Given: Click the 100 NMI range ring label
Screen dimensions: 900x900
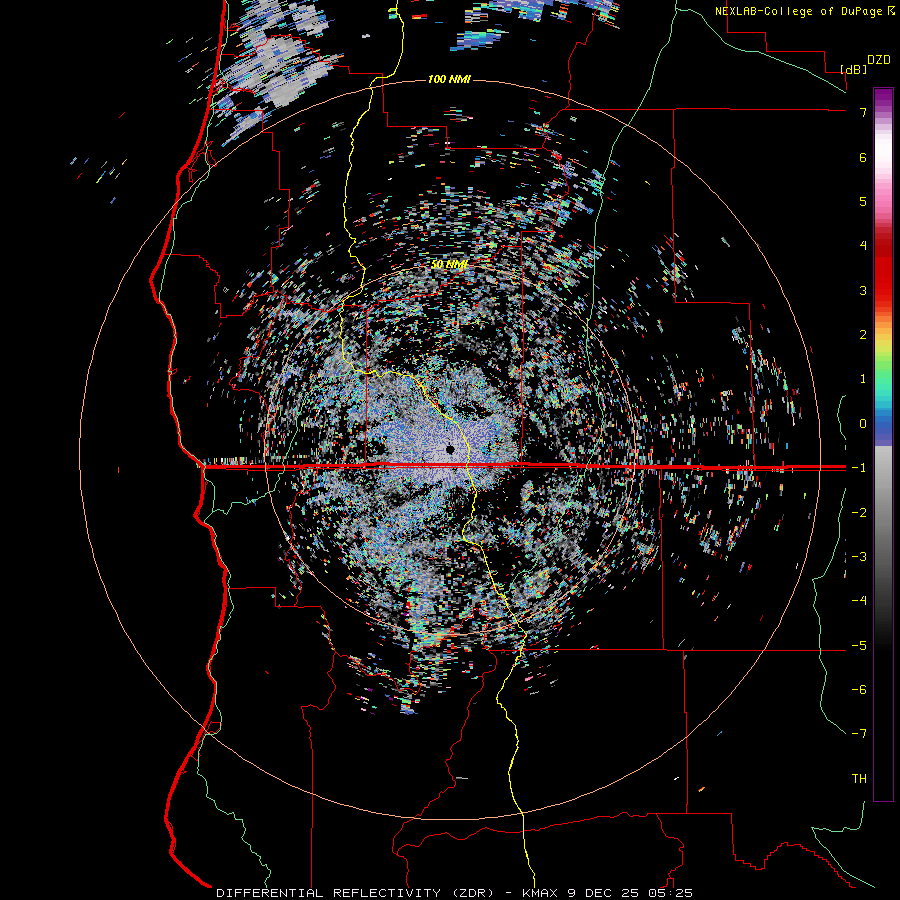Looking at the screenshot, I should (449, 79).
